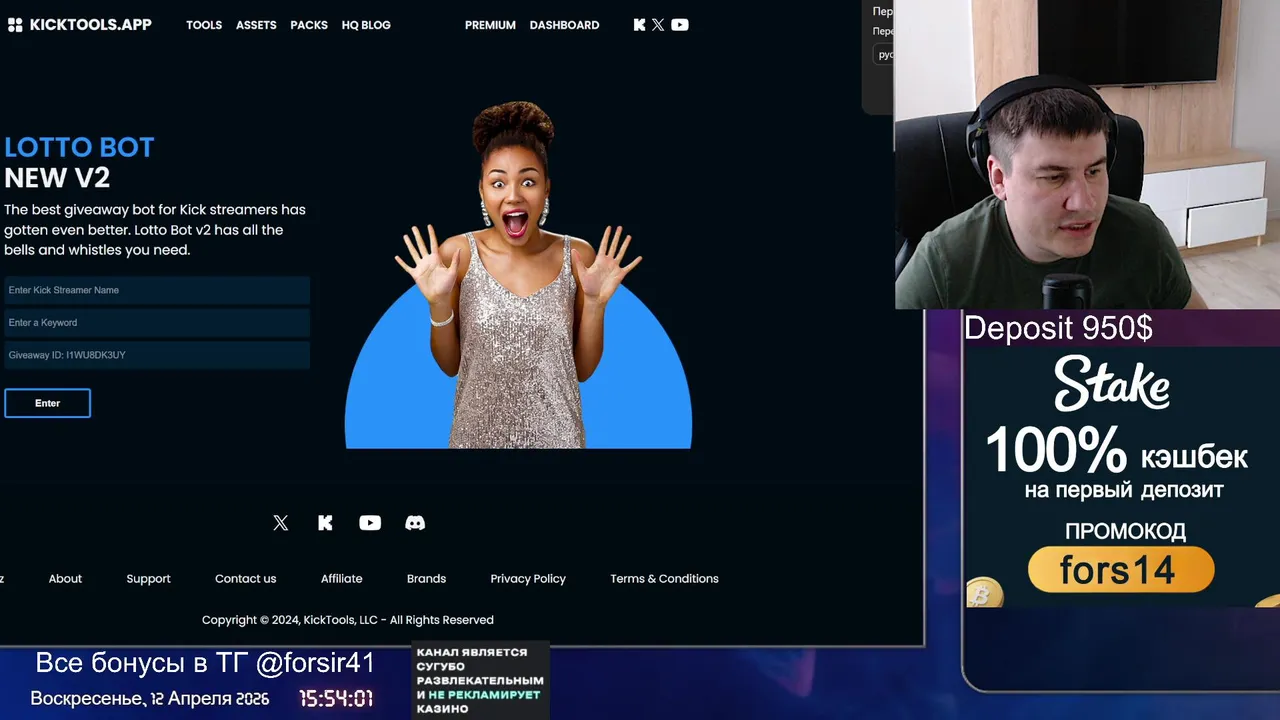
Task: Open YouTube icon in top navigation
Action: (680, 25)
